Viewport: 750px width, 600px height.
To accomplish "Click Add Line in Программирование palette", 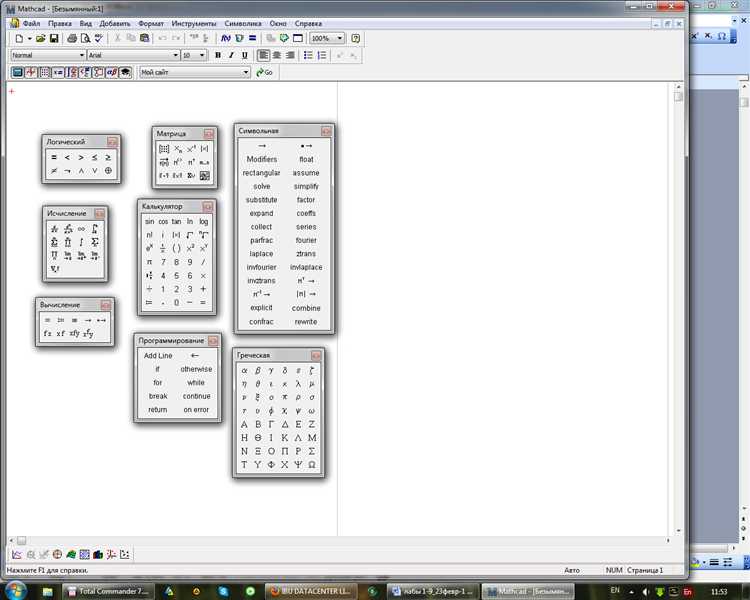I will (158, 355).
